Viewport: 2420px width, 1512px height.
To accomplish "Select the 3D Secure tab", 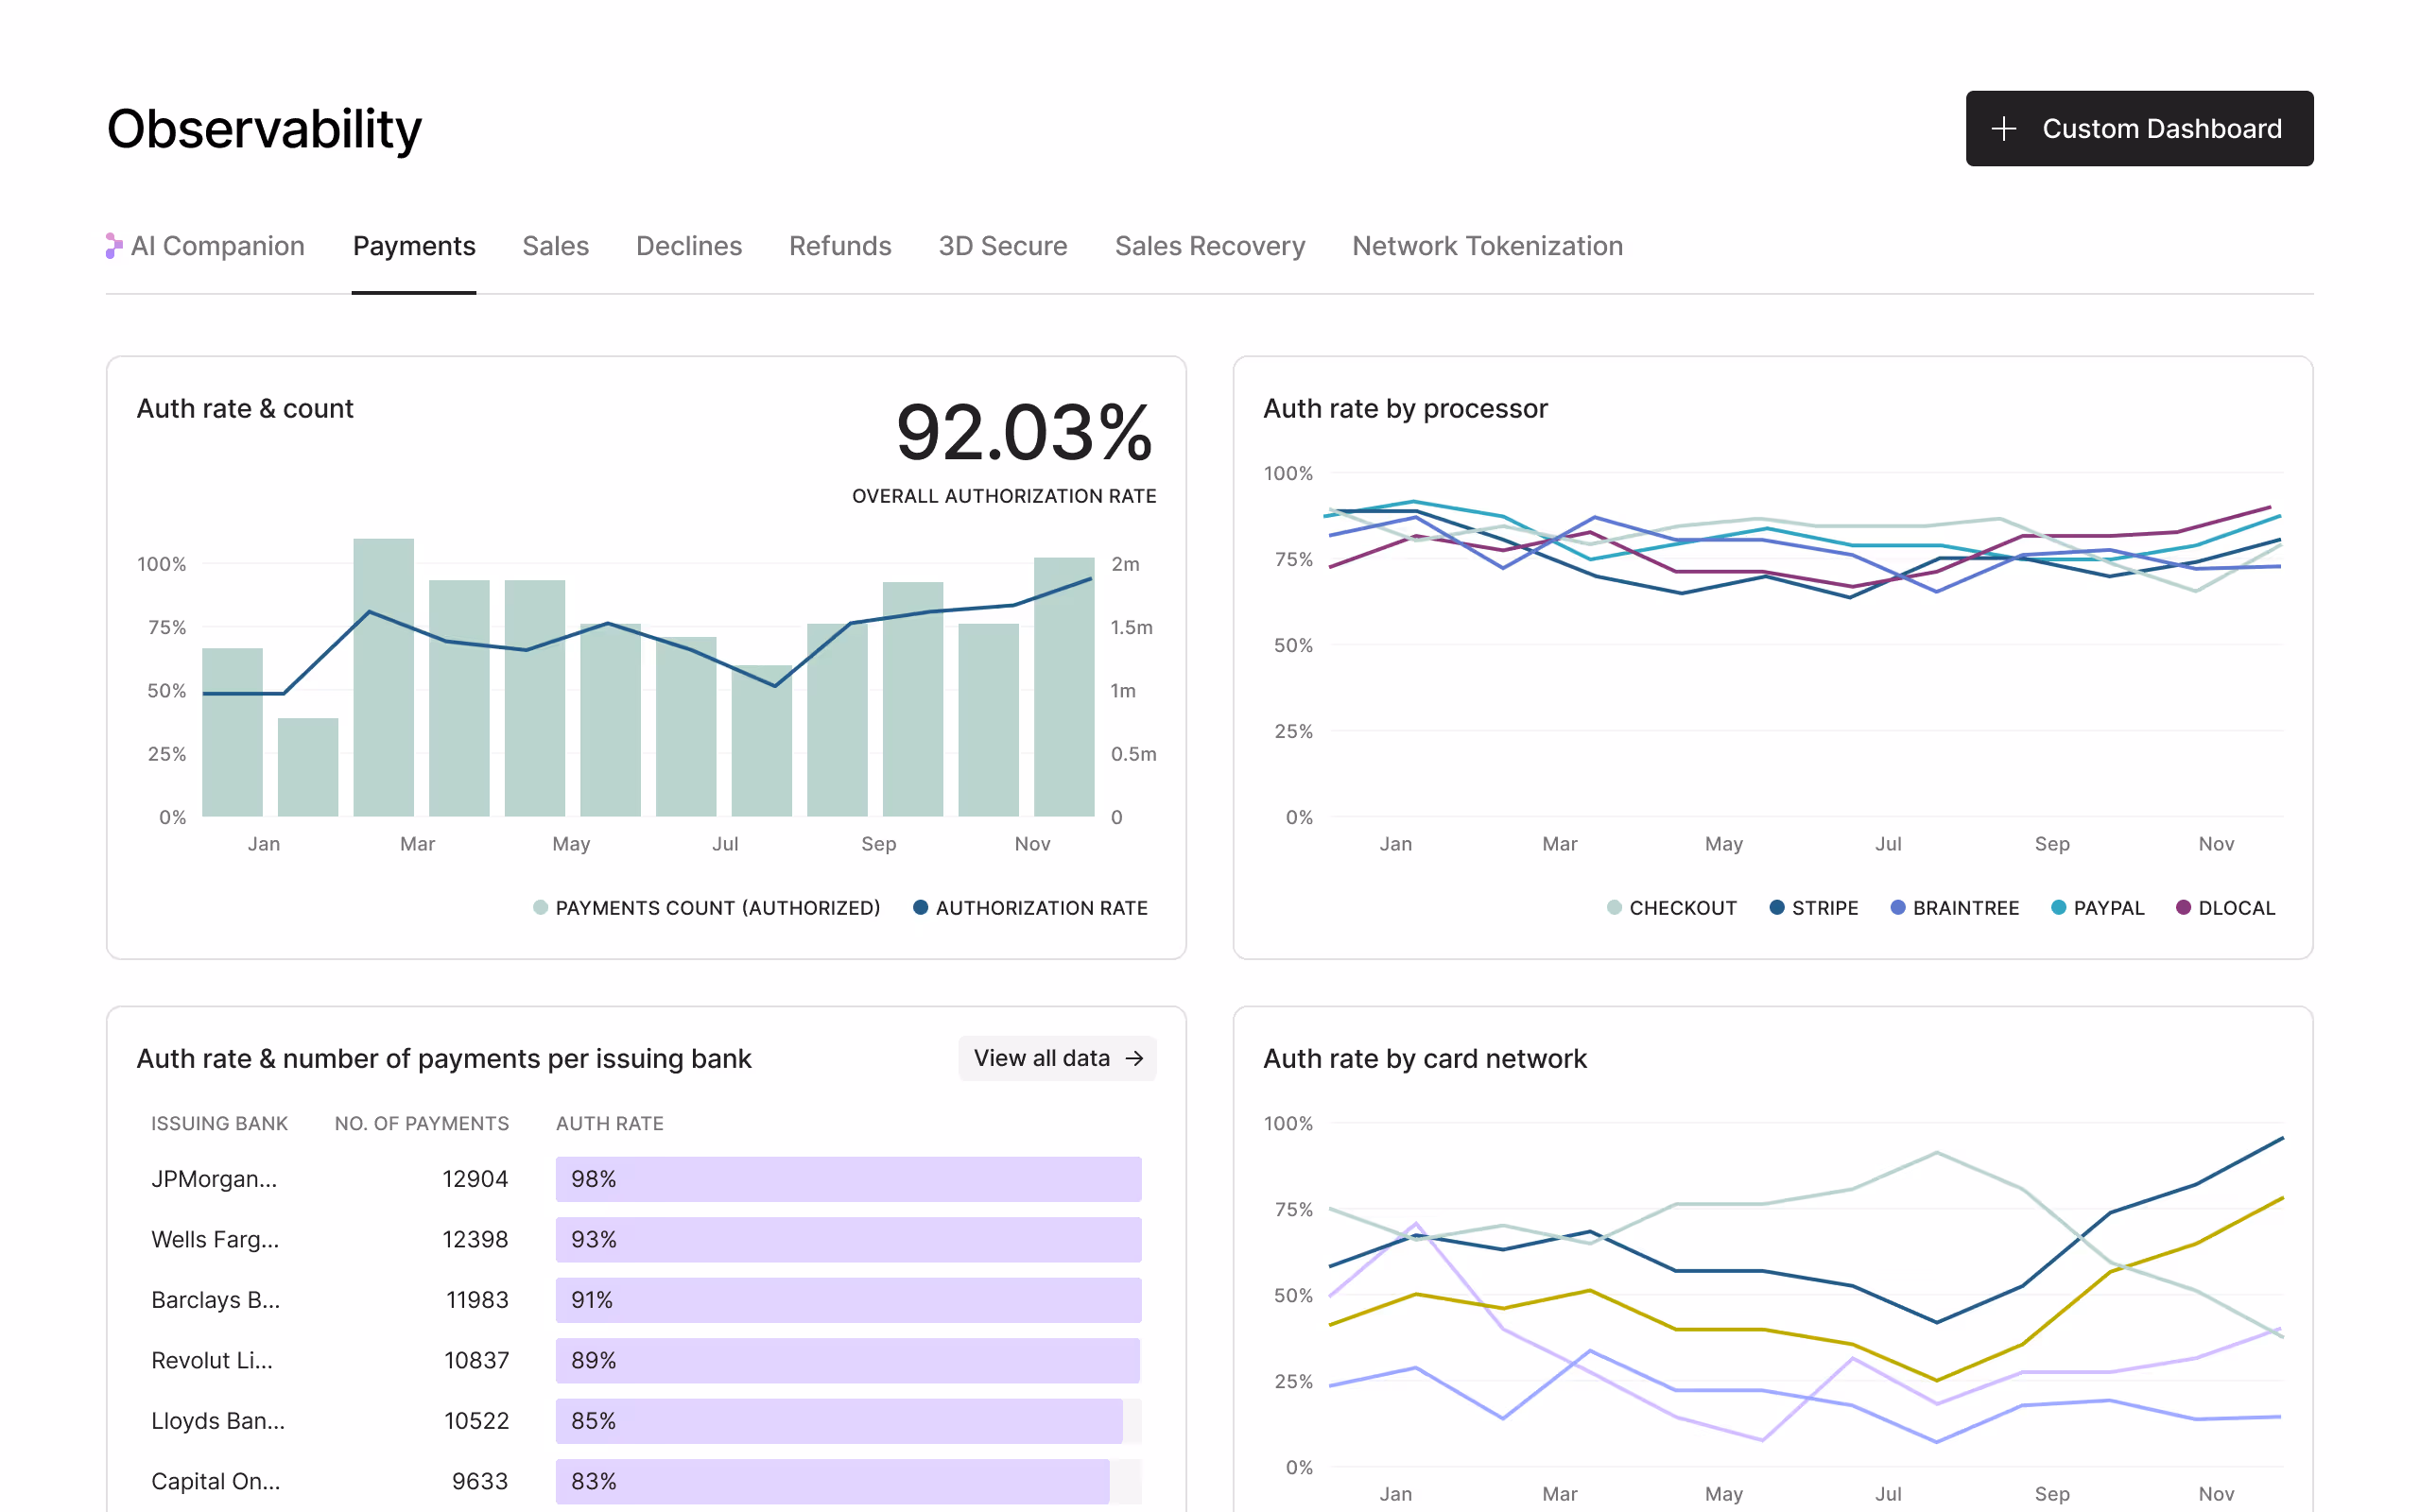I will point(1002,246).
